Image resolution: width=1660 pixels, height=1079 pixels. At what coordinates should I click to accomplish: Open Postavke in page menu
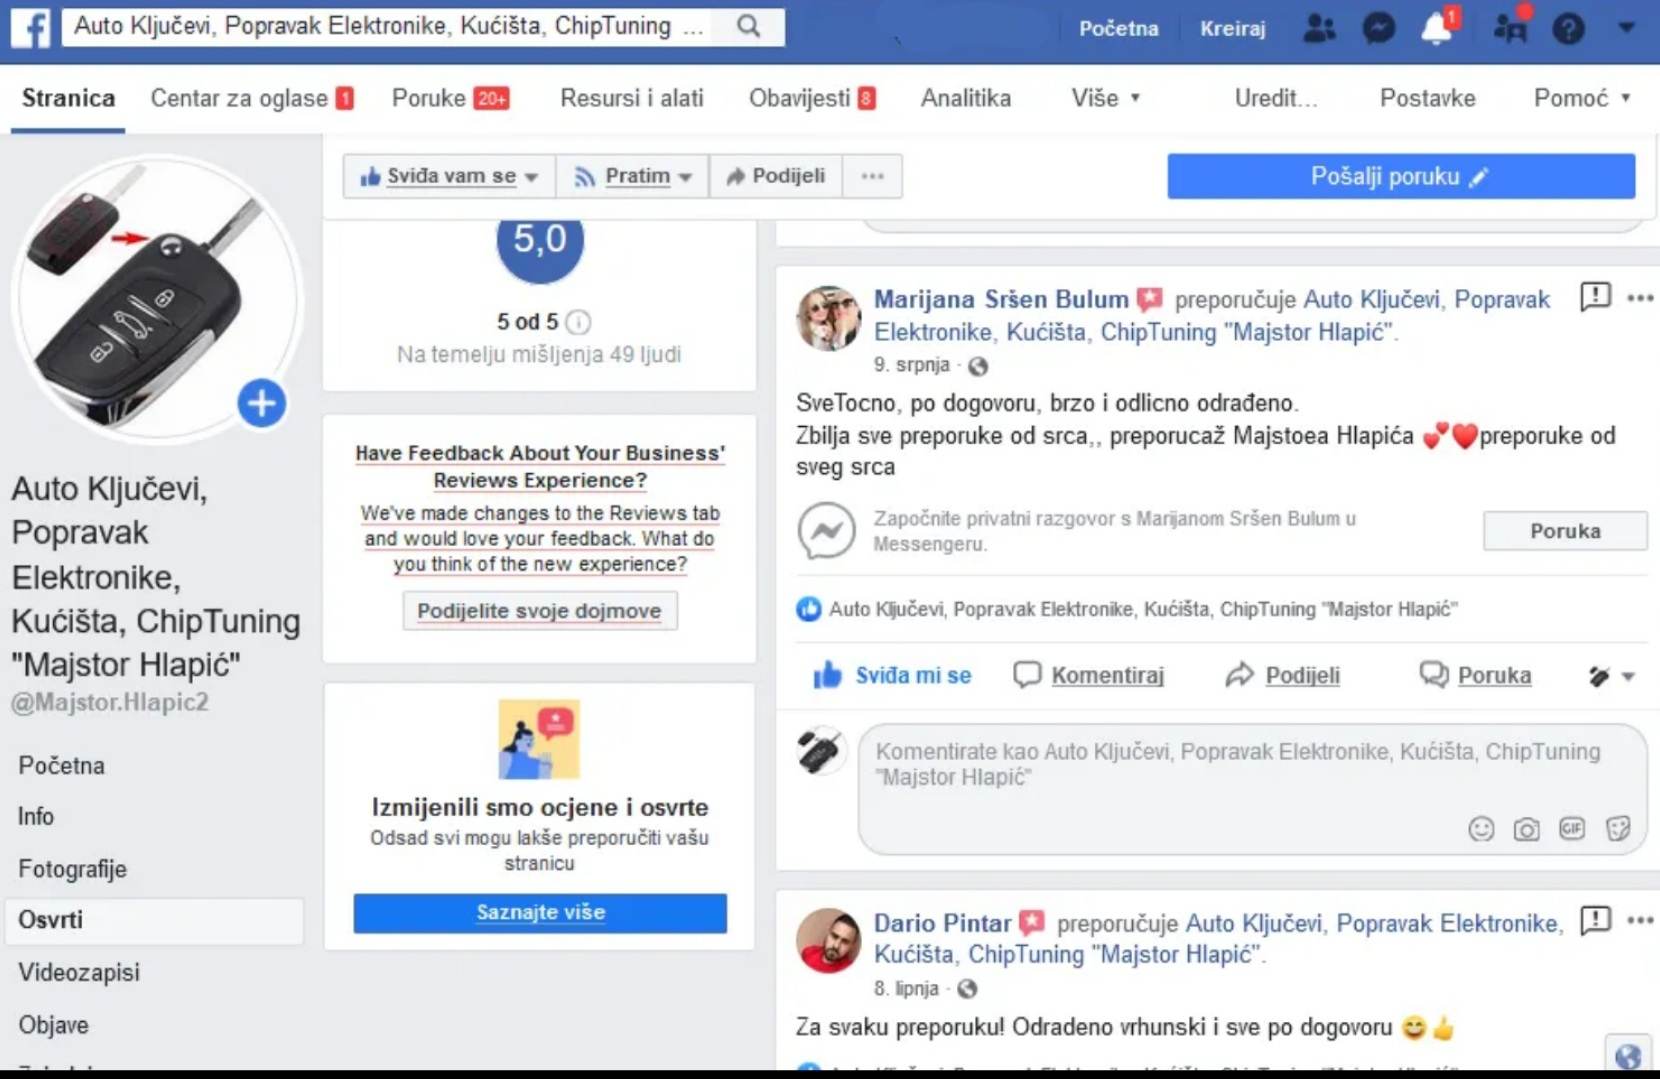[1427, 98]
